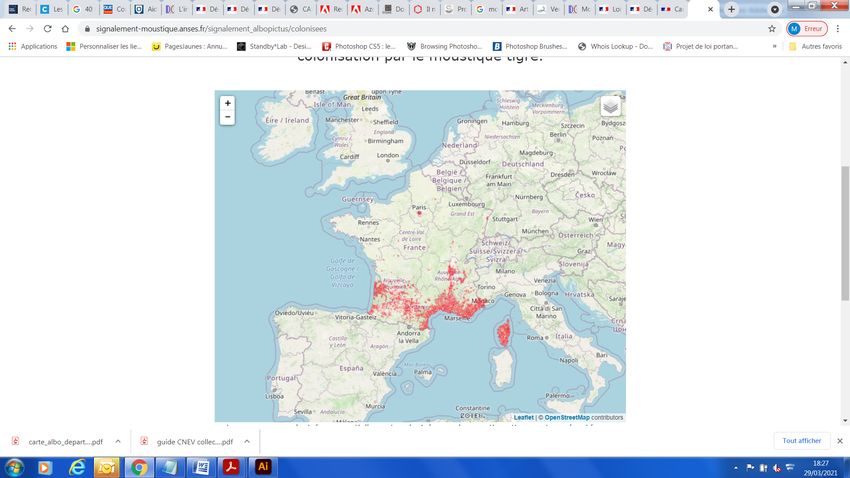Open the OpenStreetMap attribution link
This screenshot has height=478, width=850.
[566, 417]
